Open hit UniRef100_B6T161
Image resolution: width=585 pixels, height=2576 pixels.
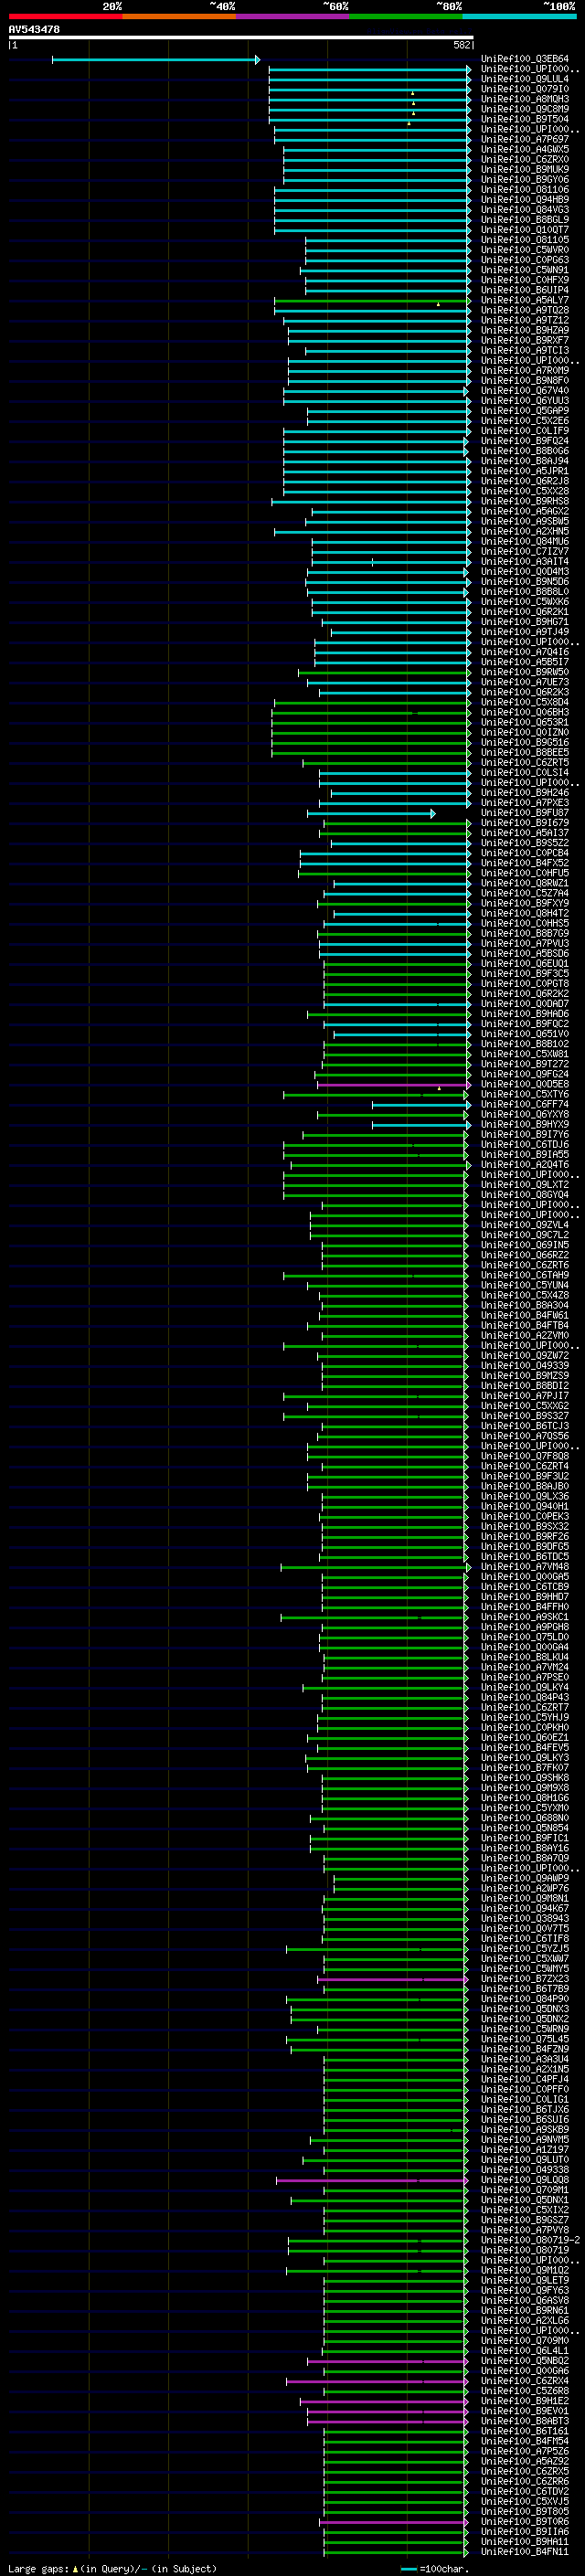pos(525,2430)
